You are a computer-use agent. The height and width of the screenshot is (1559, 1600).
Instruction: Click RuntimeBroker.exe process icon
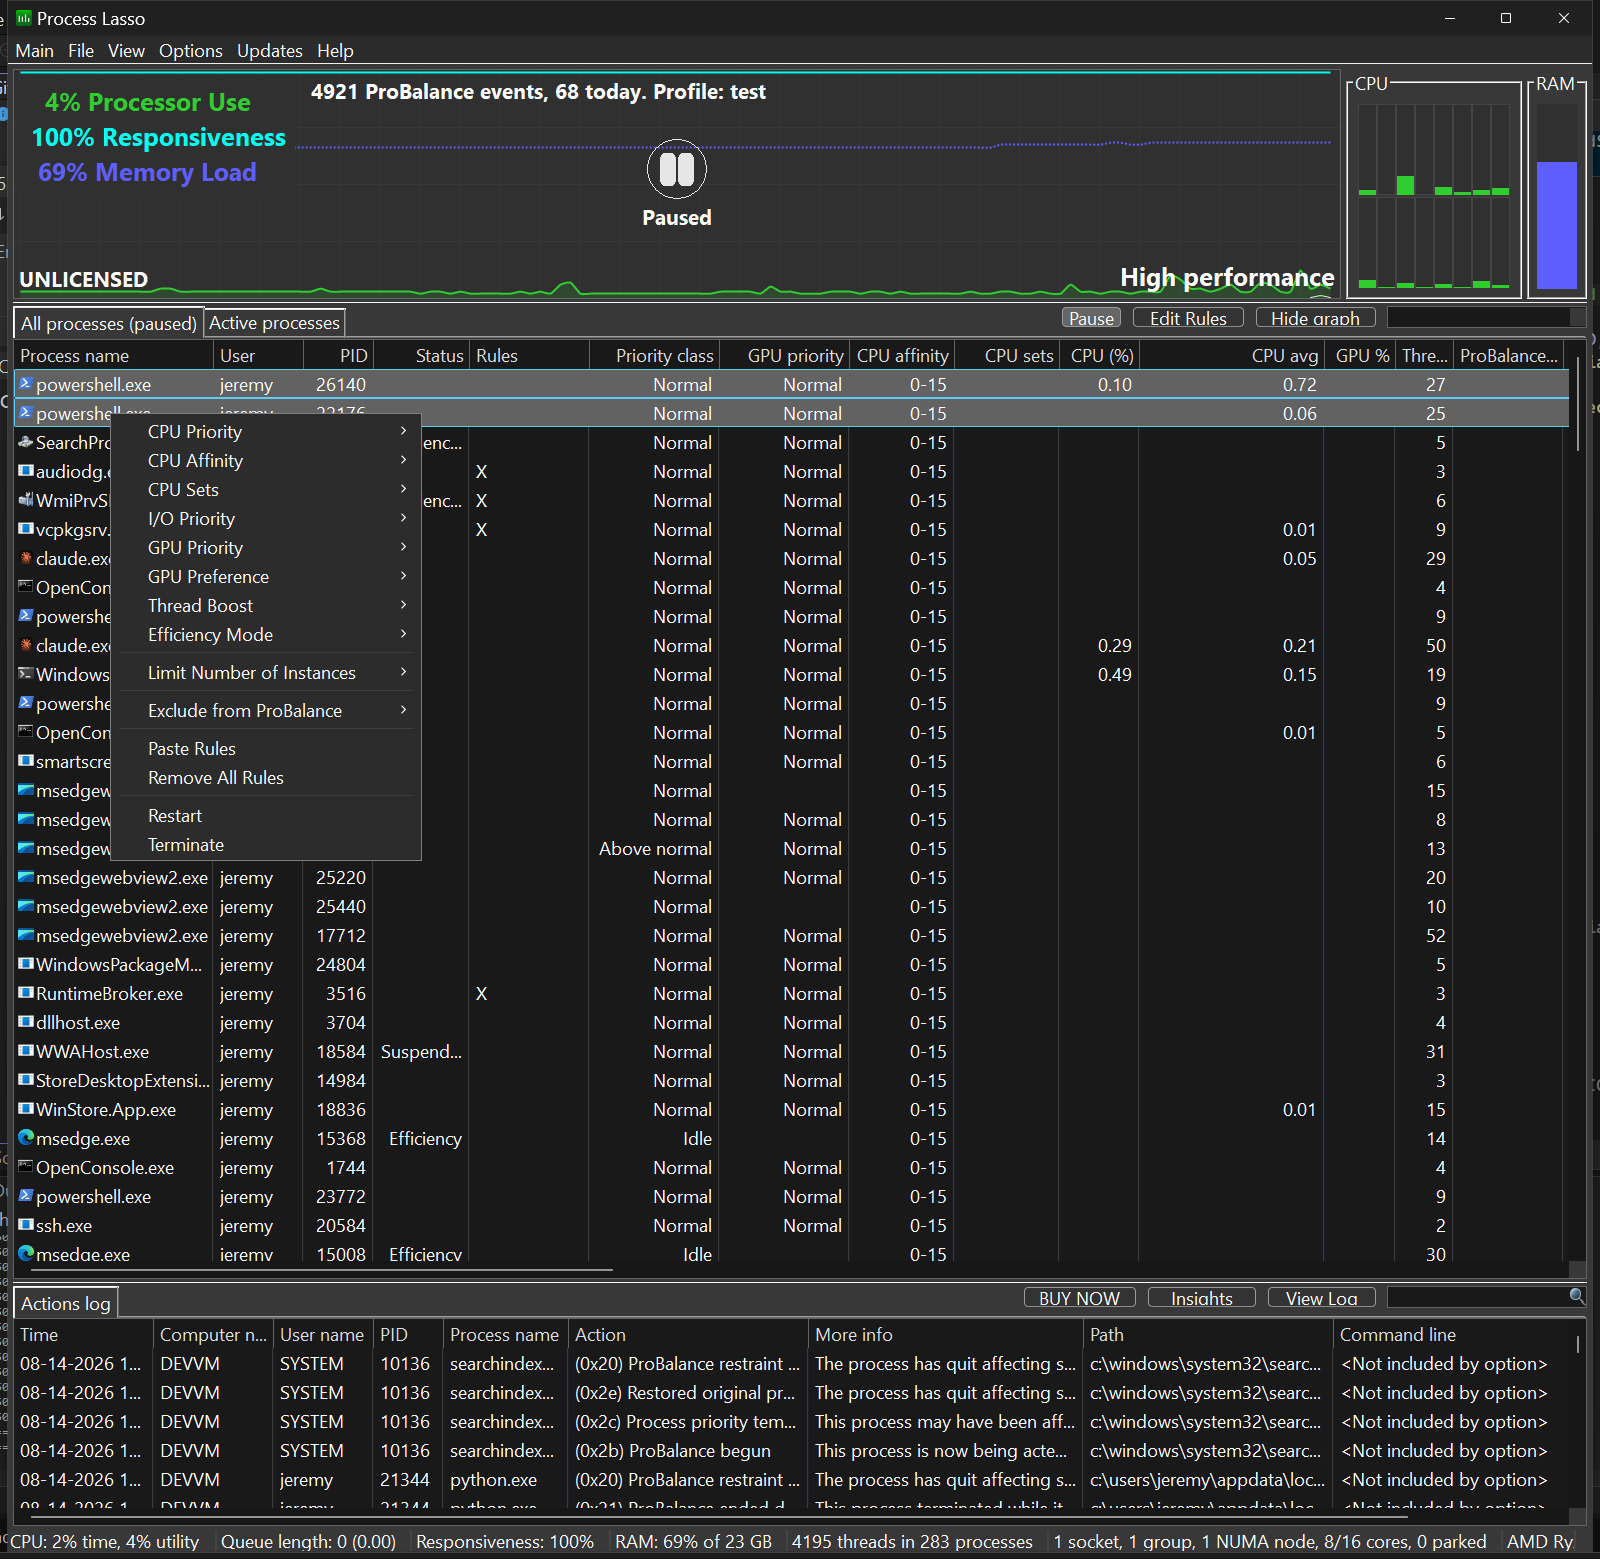[26, 993]
